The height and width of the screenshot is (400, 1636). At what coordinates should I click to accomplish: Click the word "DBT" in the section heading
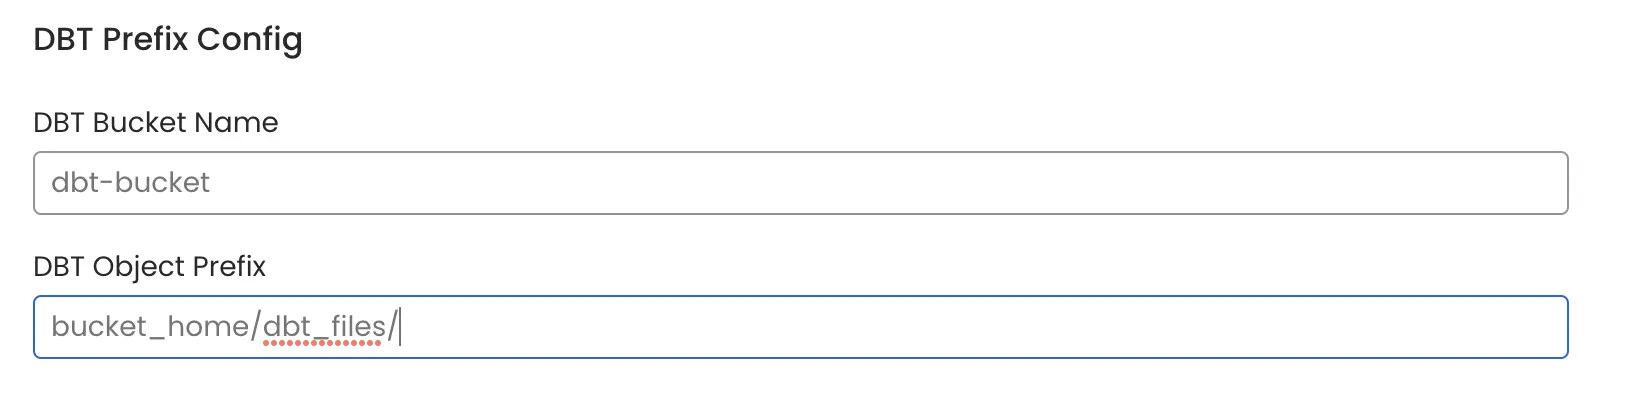tap(64, 39)
